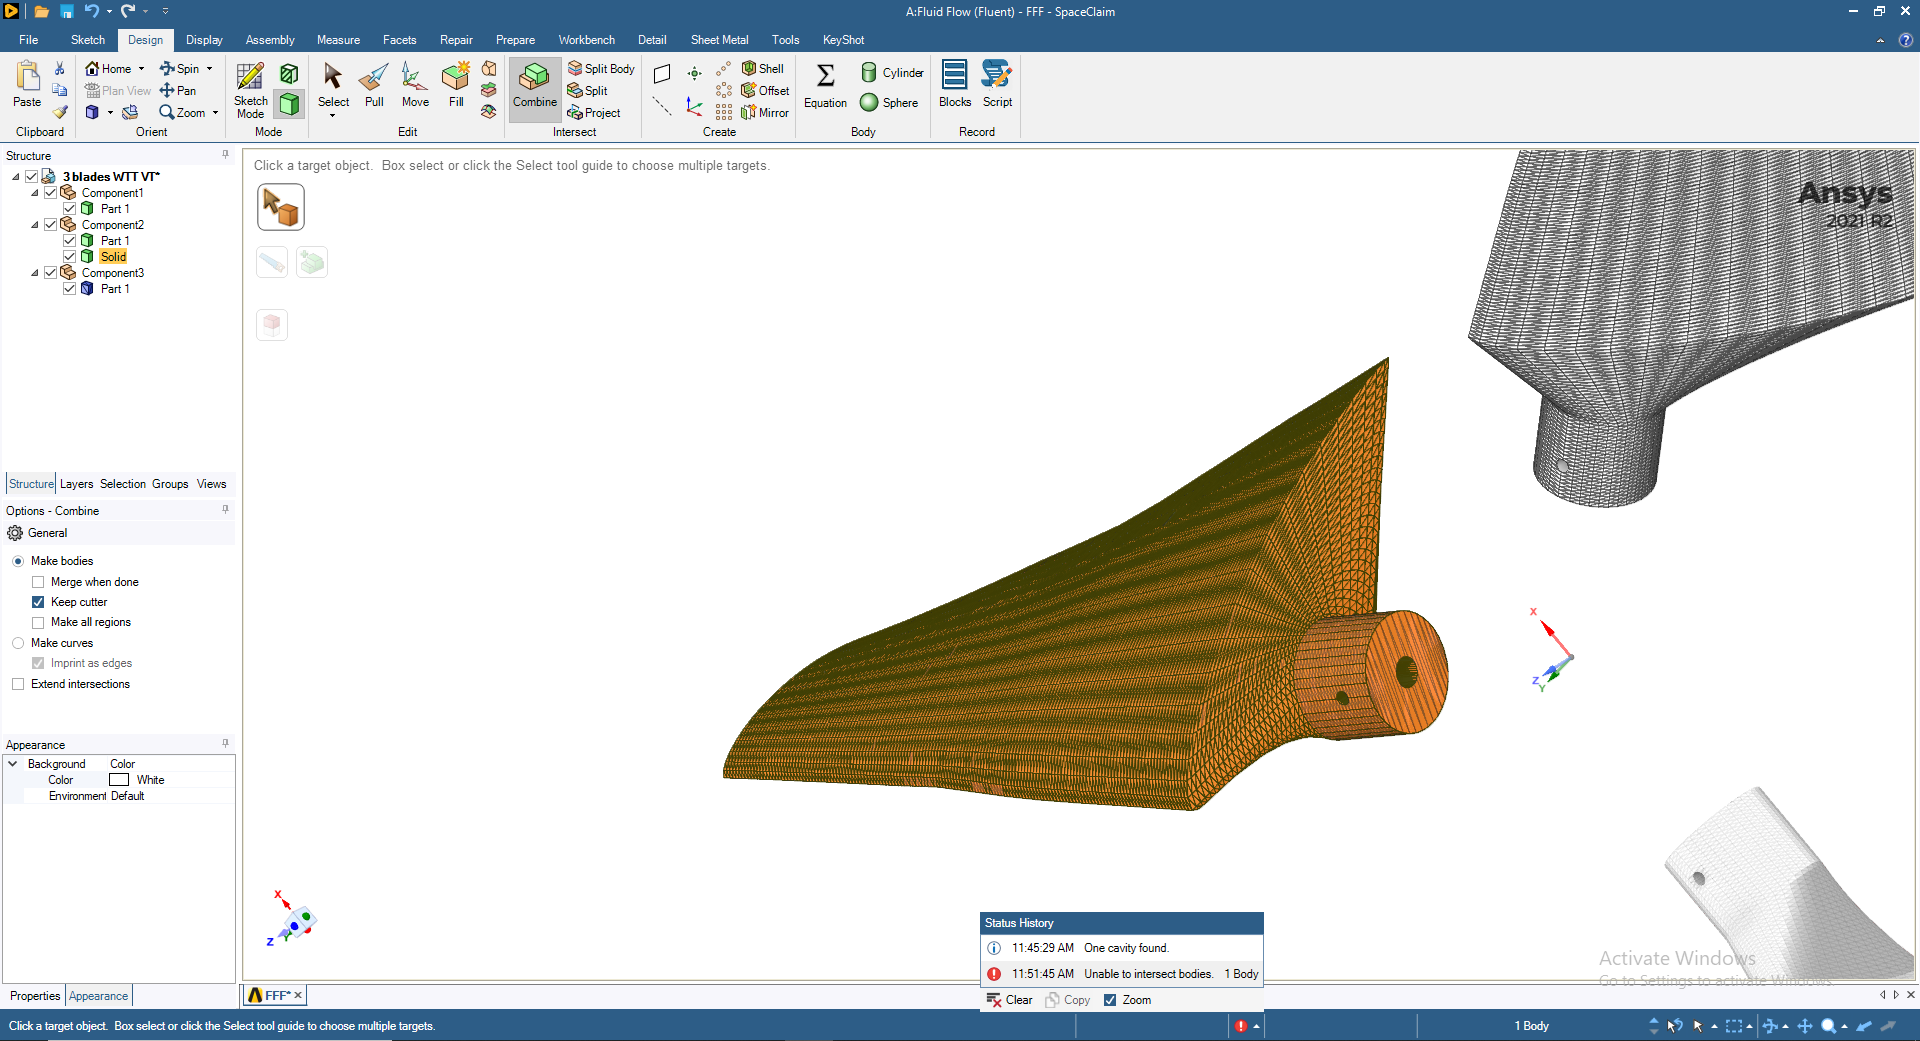This screenshot has width=1920, height=1041.
Task: Collapse the Component2 tree node
Action: point(35,225)
